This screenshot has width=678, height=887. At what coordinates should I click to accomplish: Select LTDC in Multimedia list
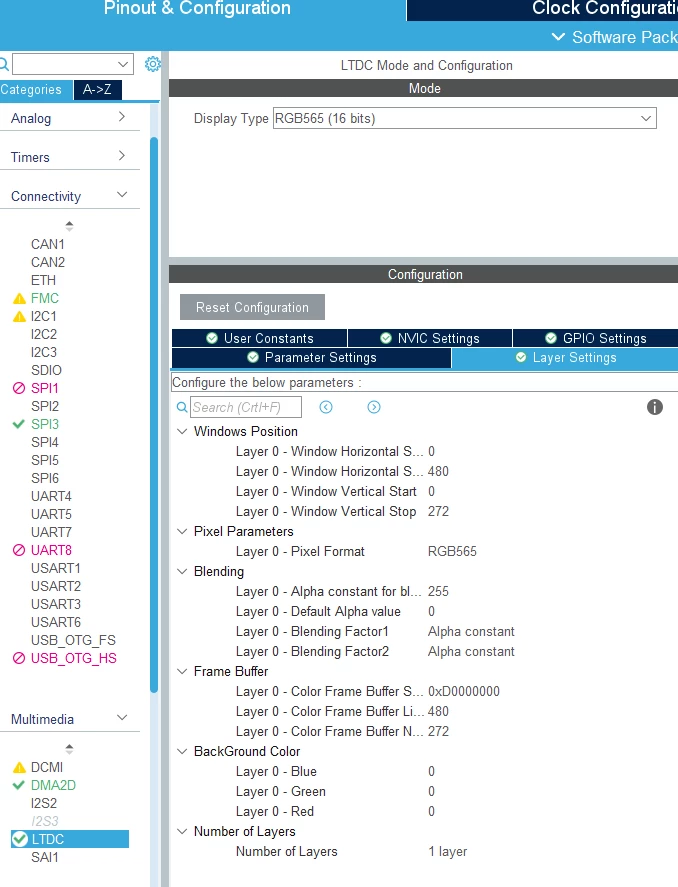pyautogui.click(x=70, y=839)
